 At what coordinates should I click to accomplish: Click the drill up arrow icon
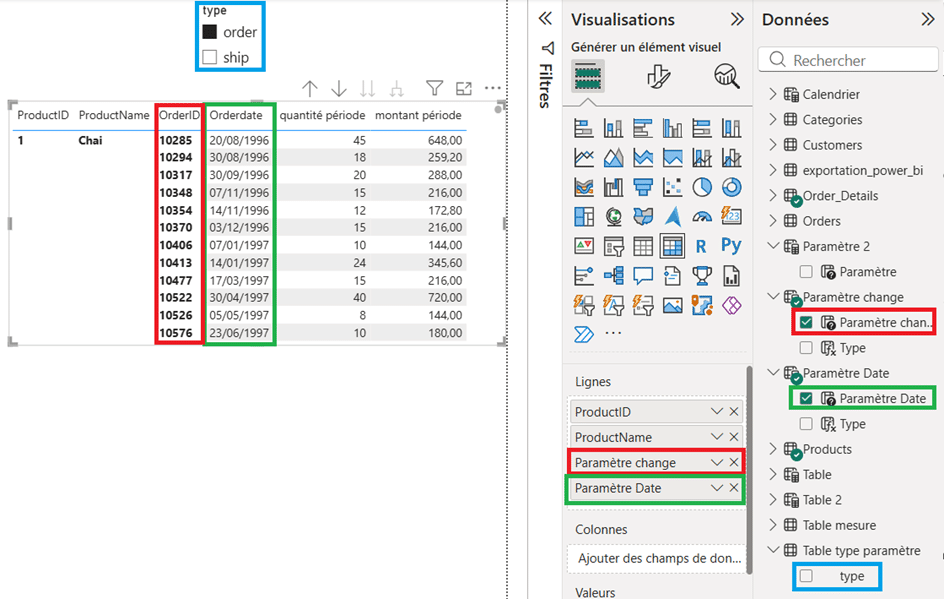310,89
